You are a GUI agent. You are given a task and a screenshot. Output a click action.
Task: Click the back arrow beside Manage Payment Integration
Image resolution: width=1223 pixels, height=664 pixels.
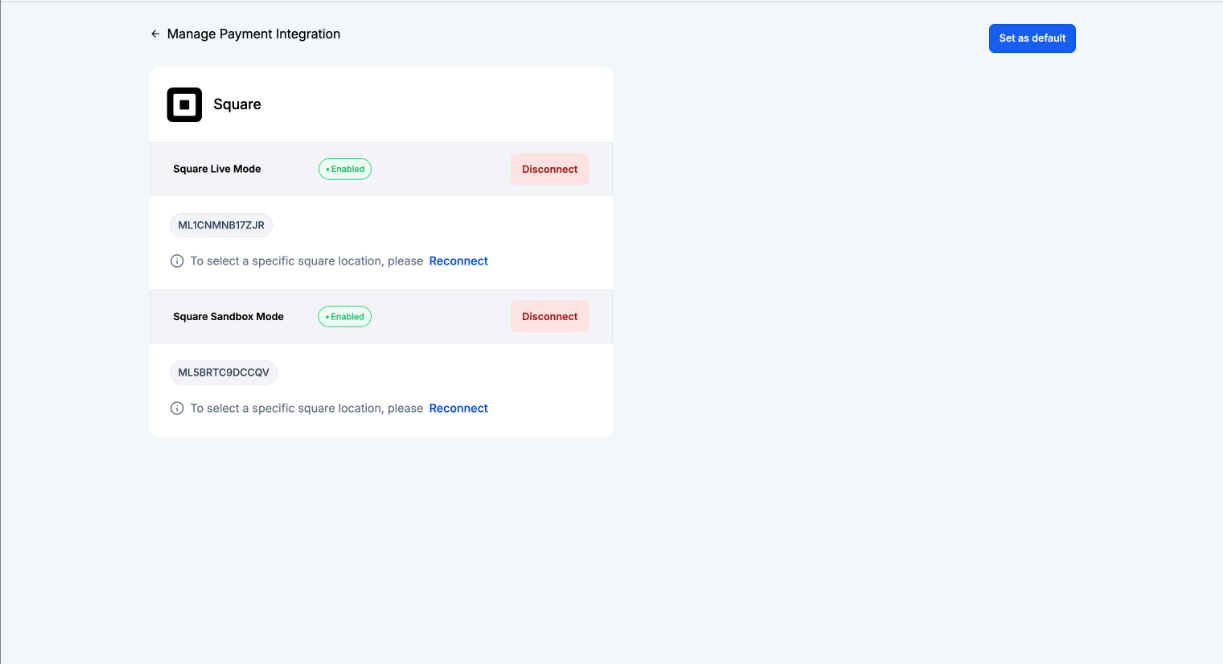155,34
